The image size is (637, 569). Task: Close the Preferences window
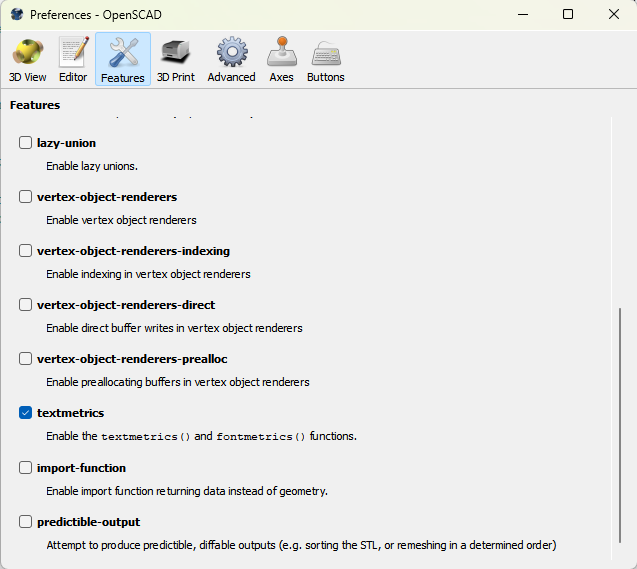coord(614,15)
